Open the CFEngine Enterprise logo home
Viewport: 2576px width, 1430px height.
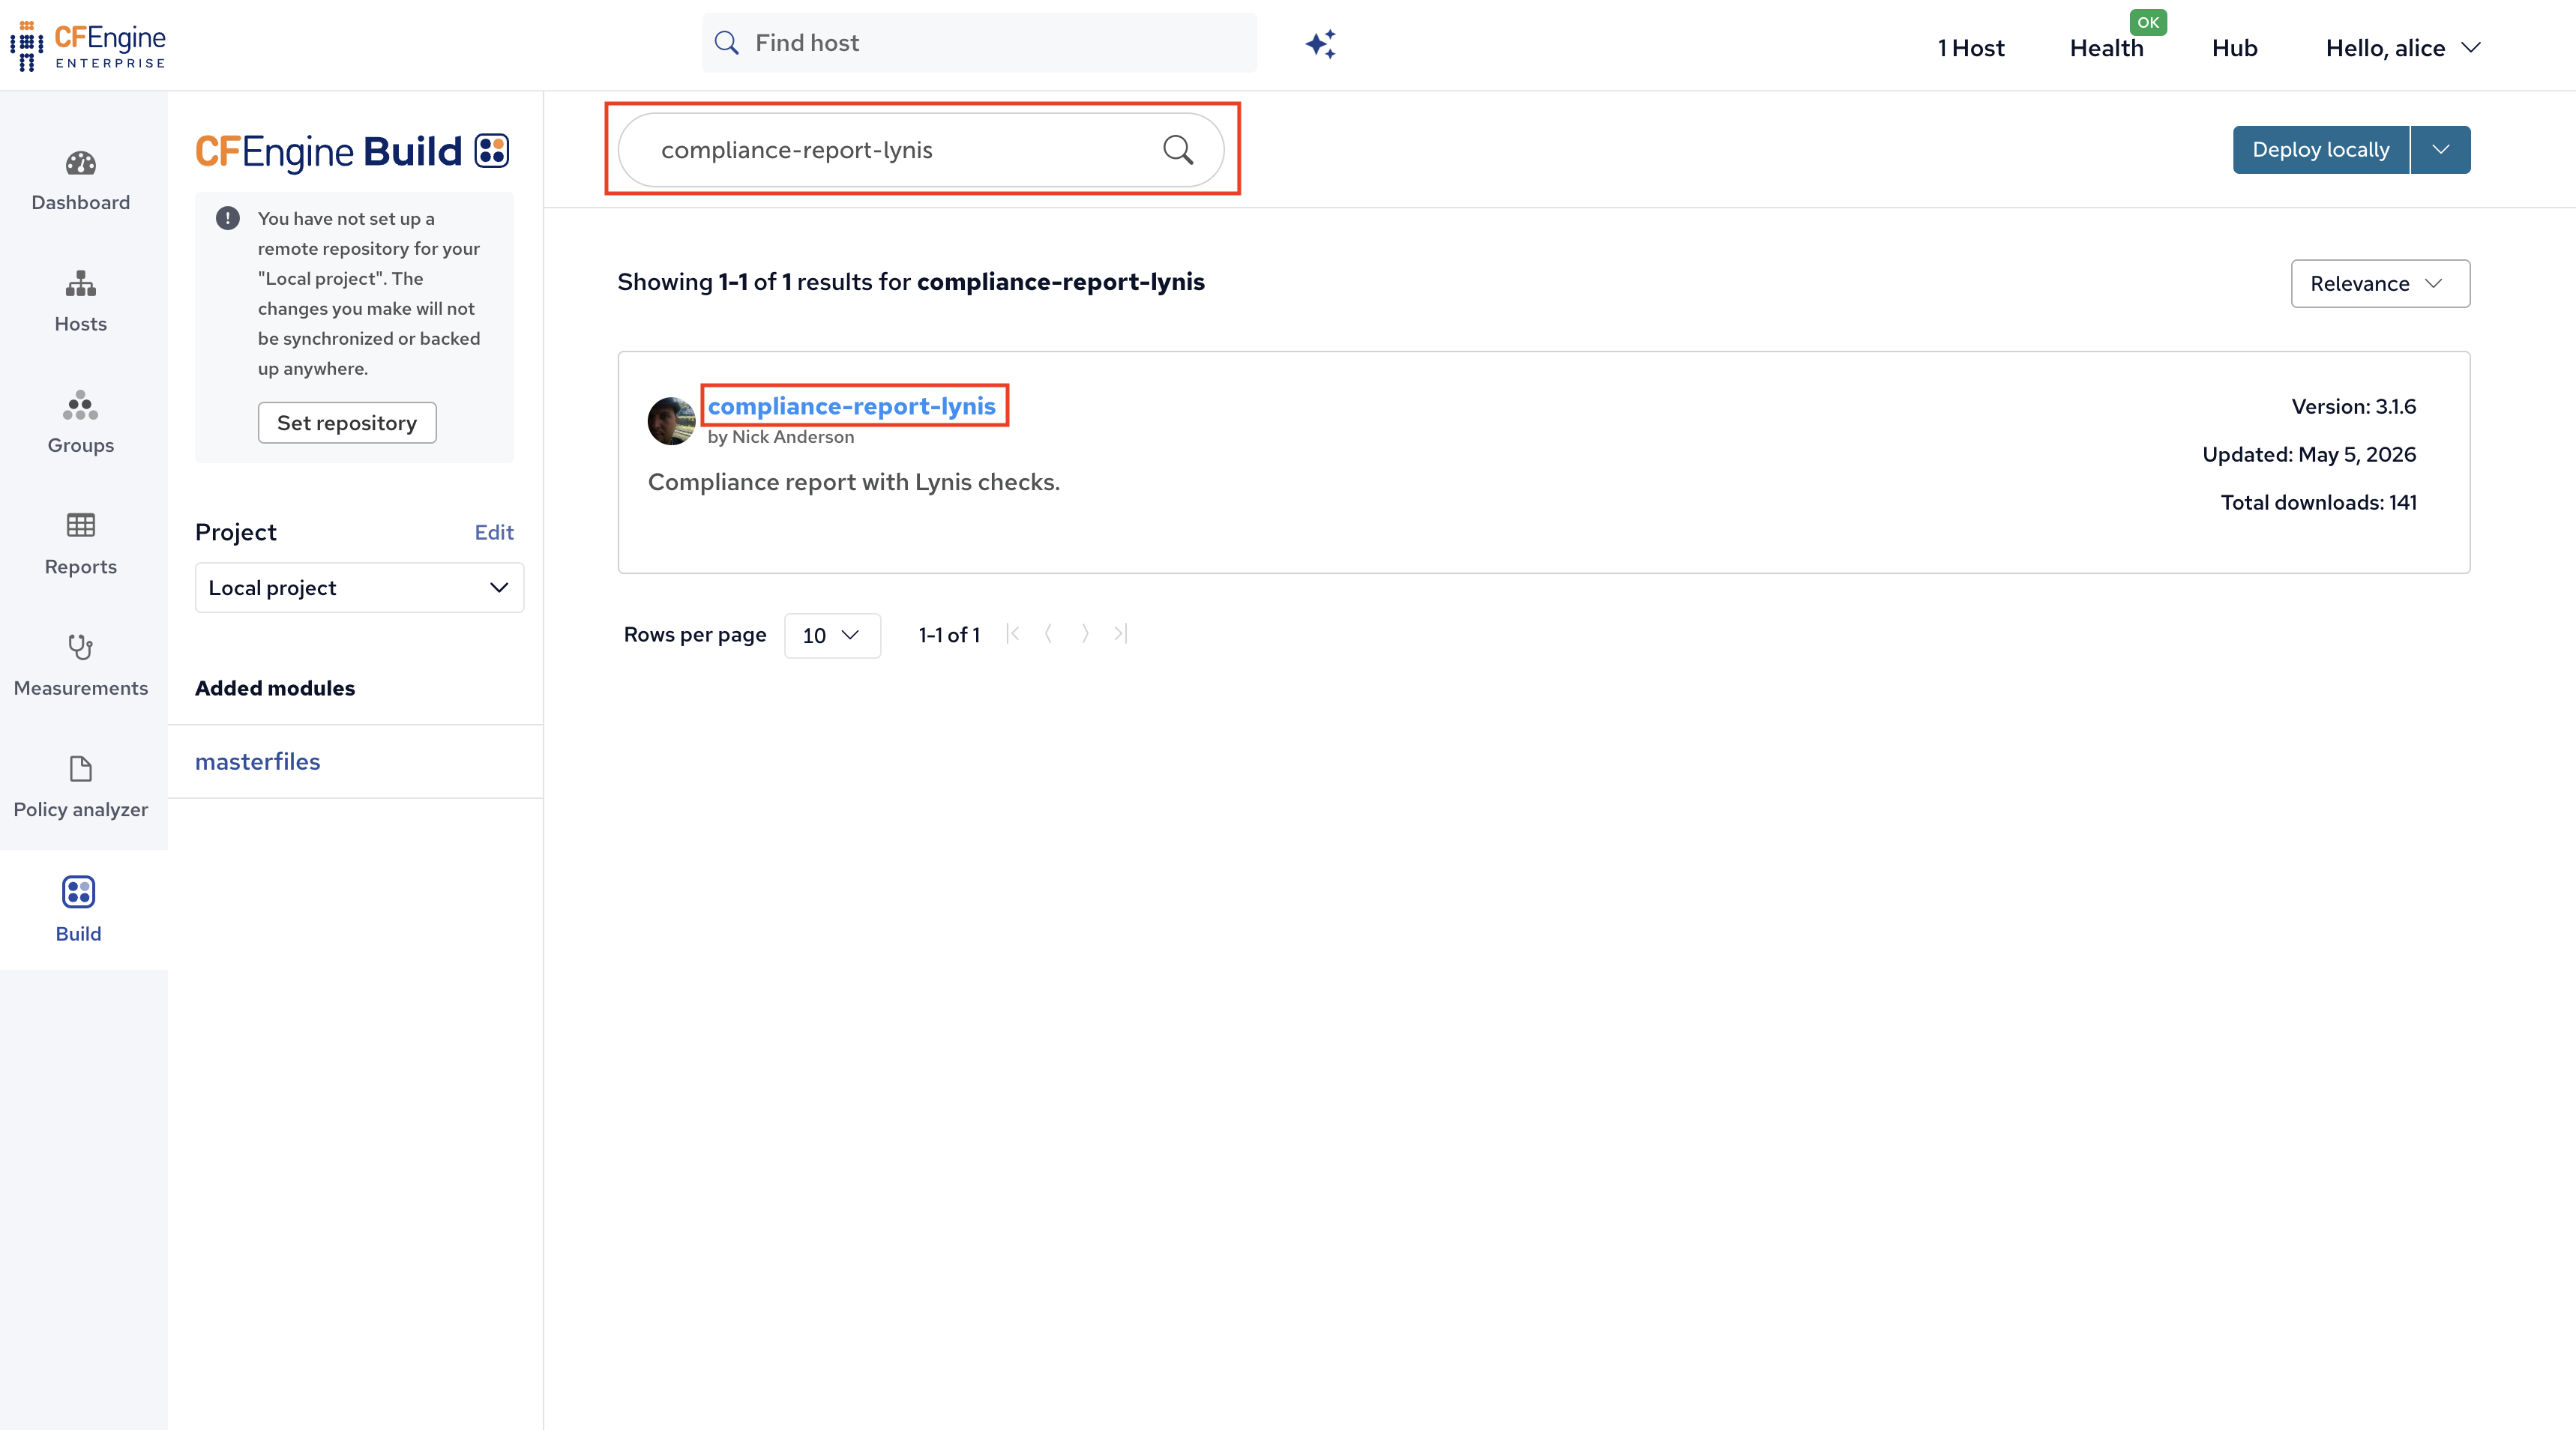coord(88,46)
